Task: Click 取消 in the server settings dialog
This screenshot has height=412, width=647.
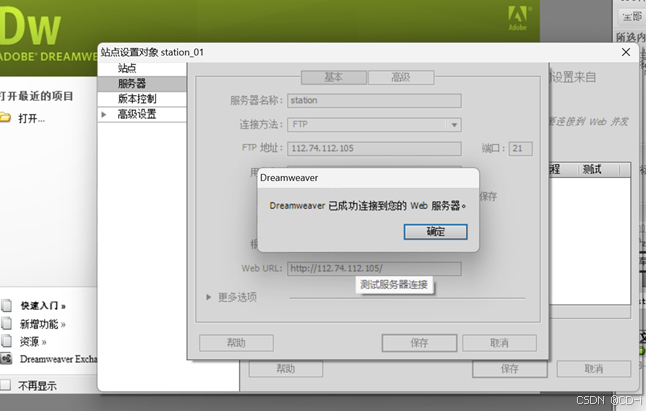Action: click(499, 343)
